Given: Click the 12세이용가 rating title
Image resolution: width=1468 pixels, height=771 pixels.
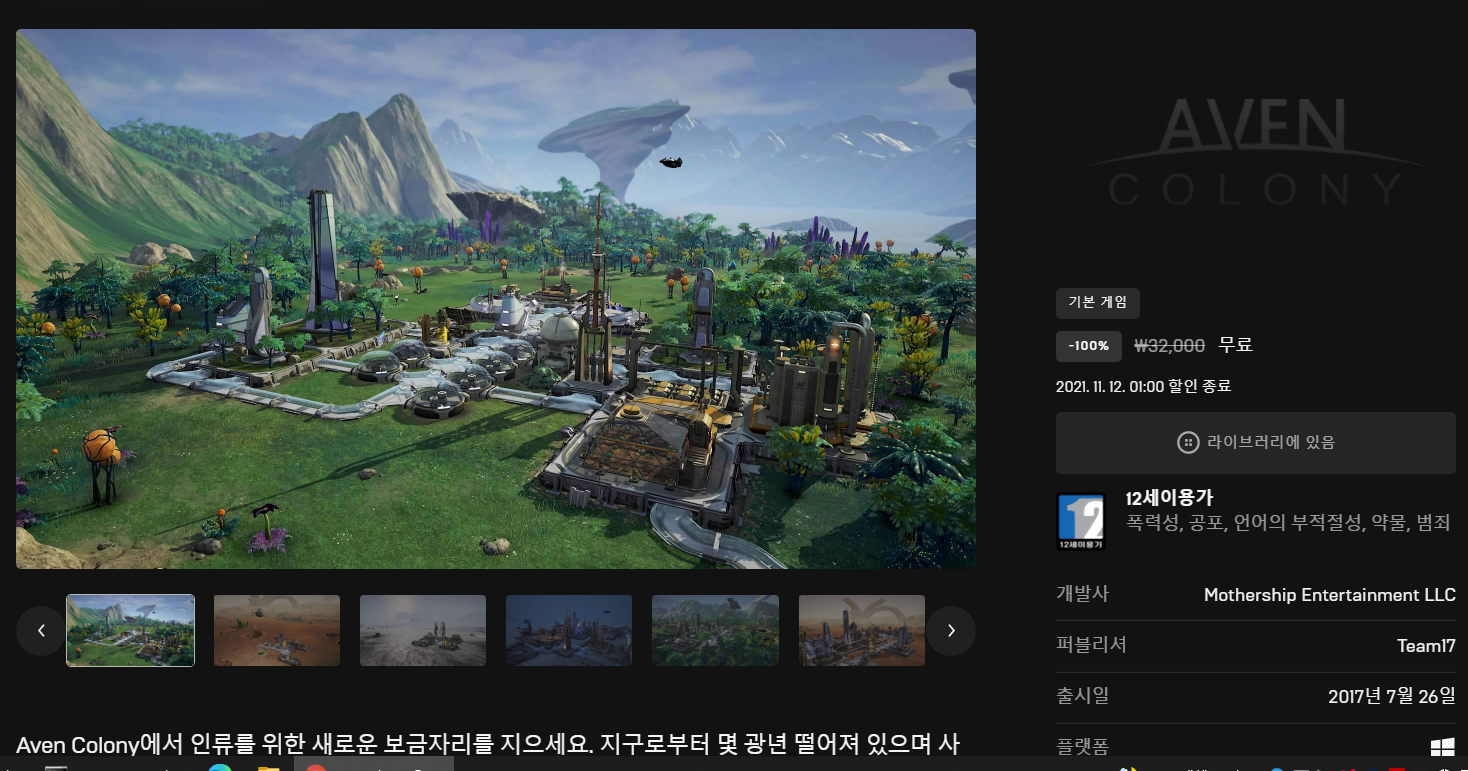Looking at the screenshot, I should click(1169, 498).
